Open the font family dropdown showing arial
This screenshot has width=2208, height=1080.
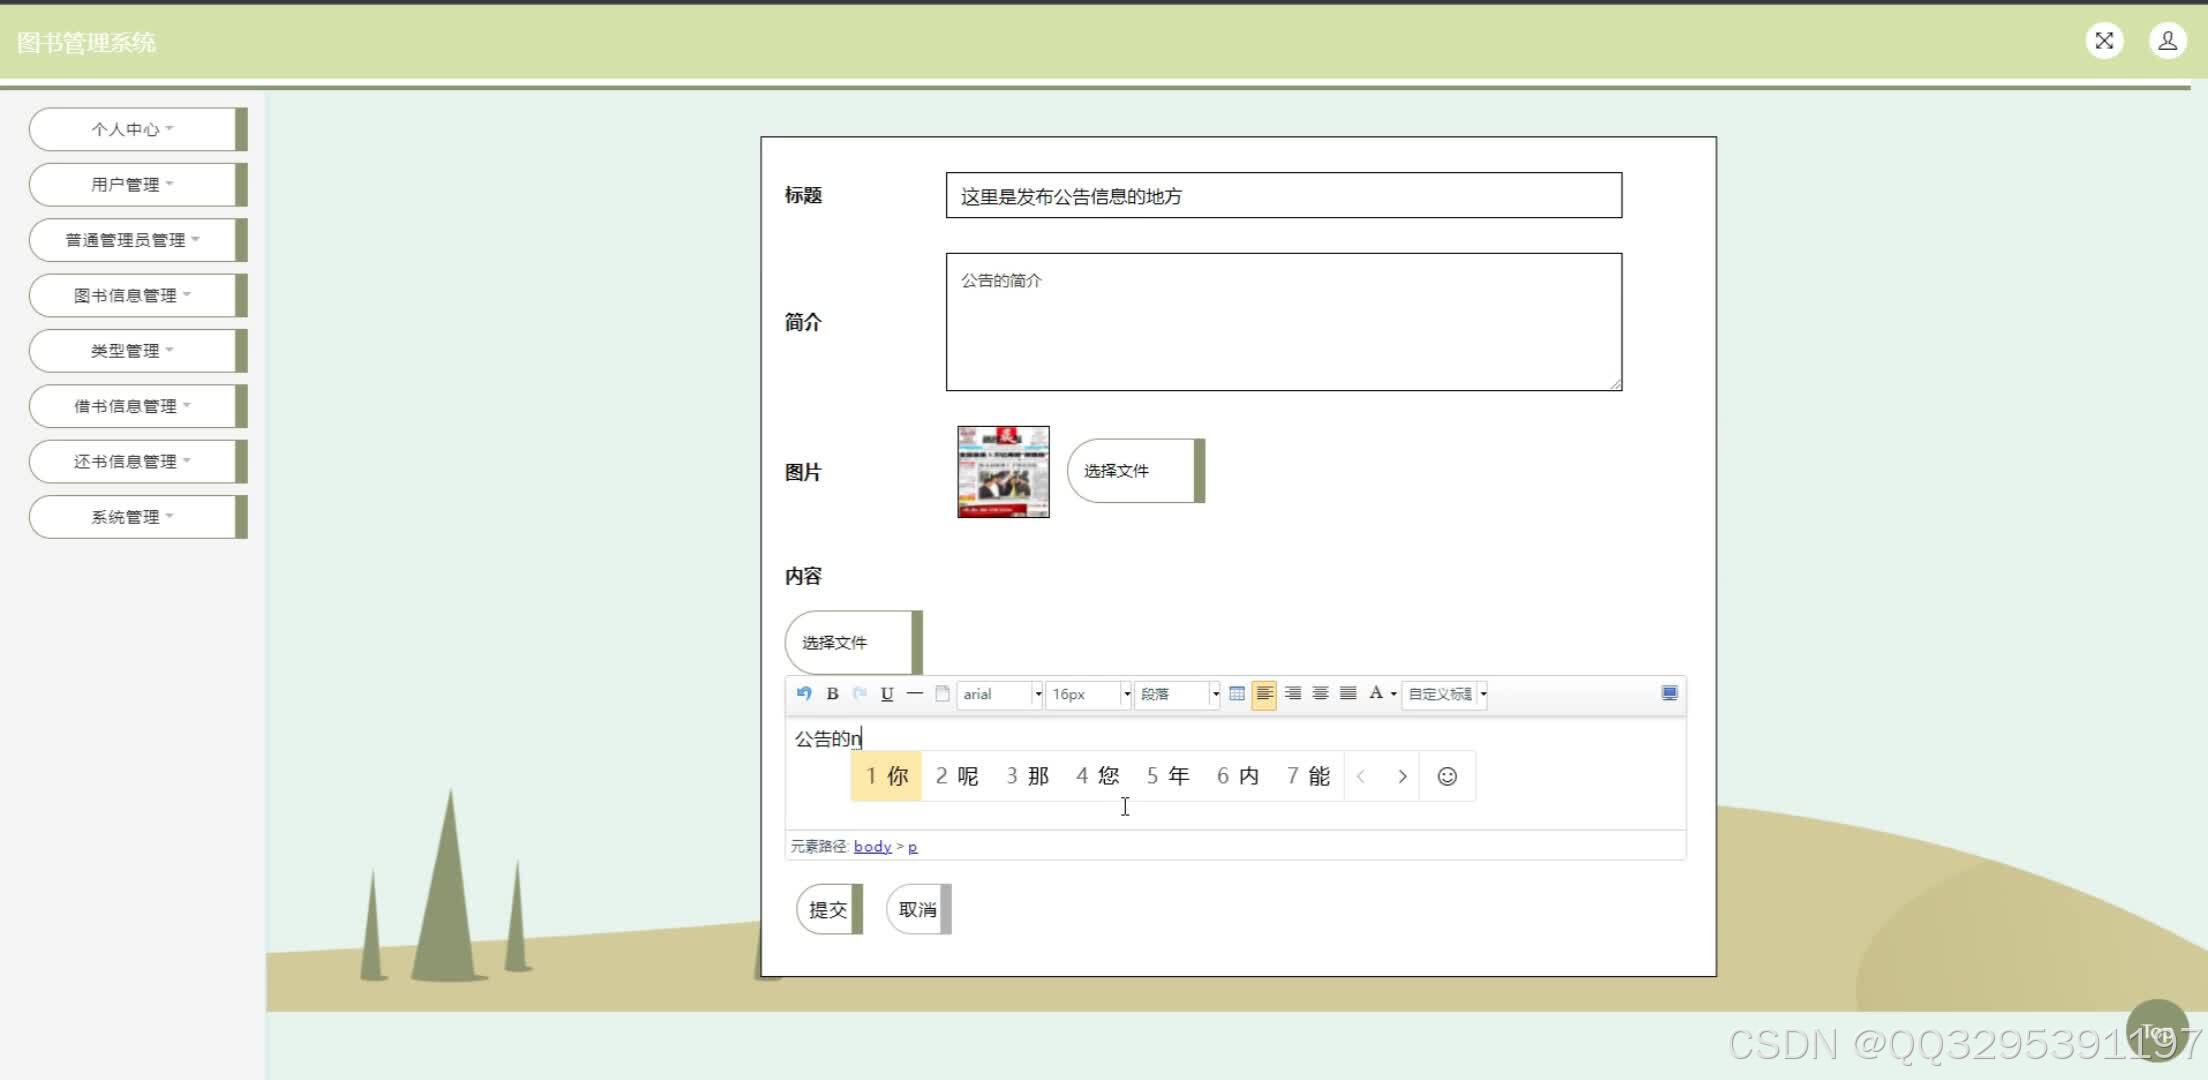coord(1000,694)
